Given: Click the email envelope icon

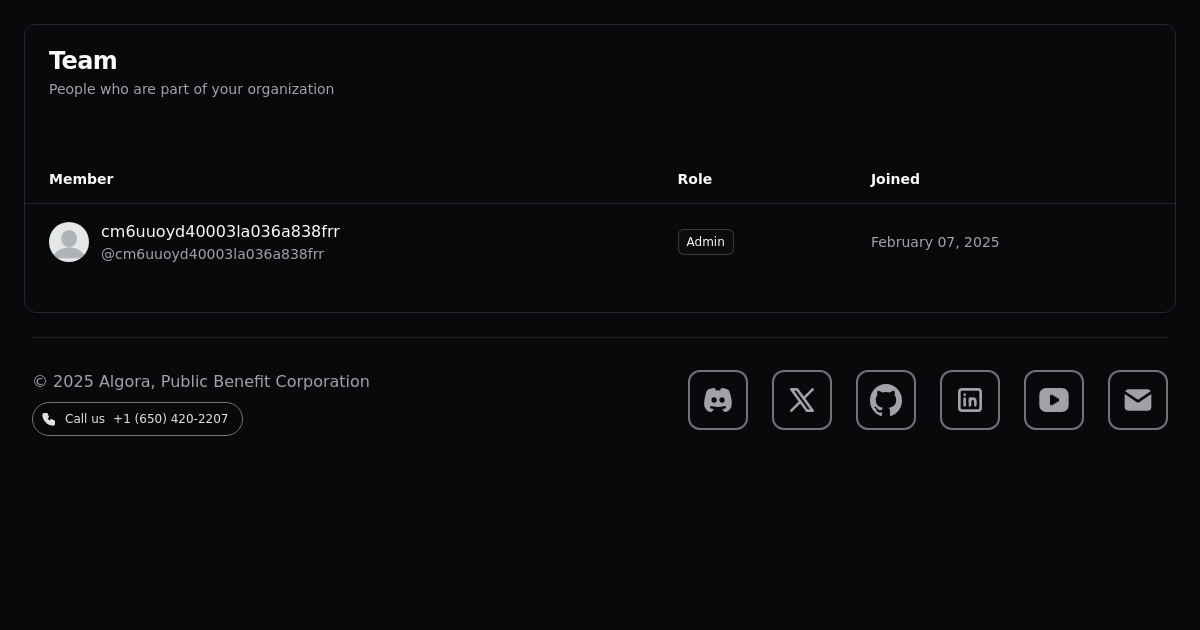Looking at the screenshot, I should 1138,400.
